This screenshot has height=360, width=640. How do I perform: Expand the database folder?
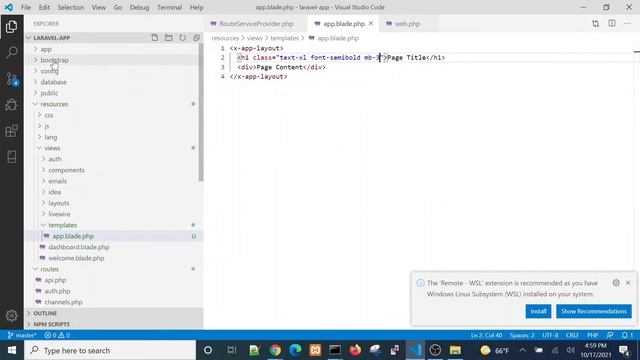pos(114,82)
